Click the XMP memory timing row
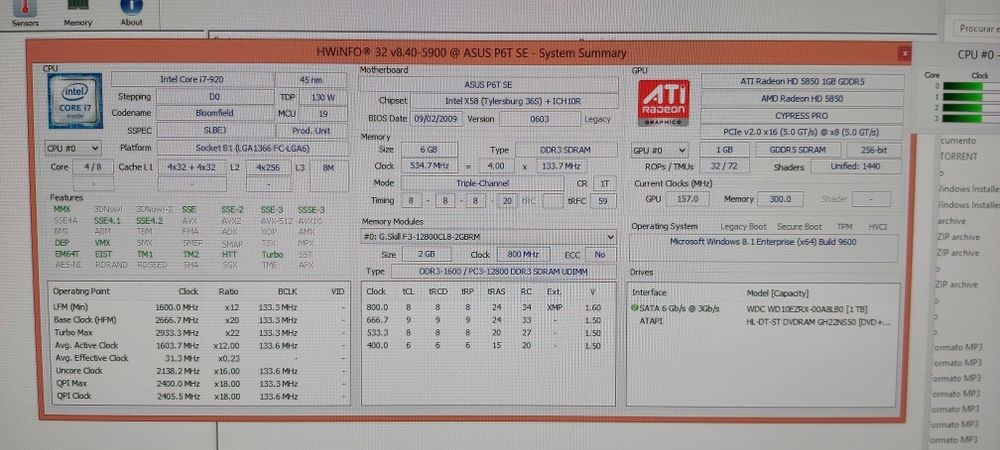This screenshot has width=1000, height=450. pyautogui.click(x=488, y=308)
